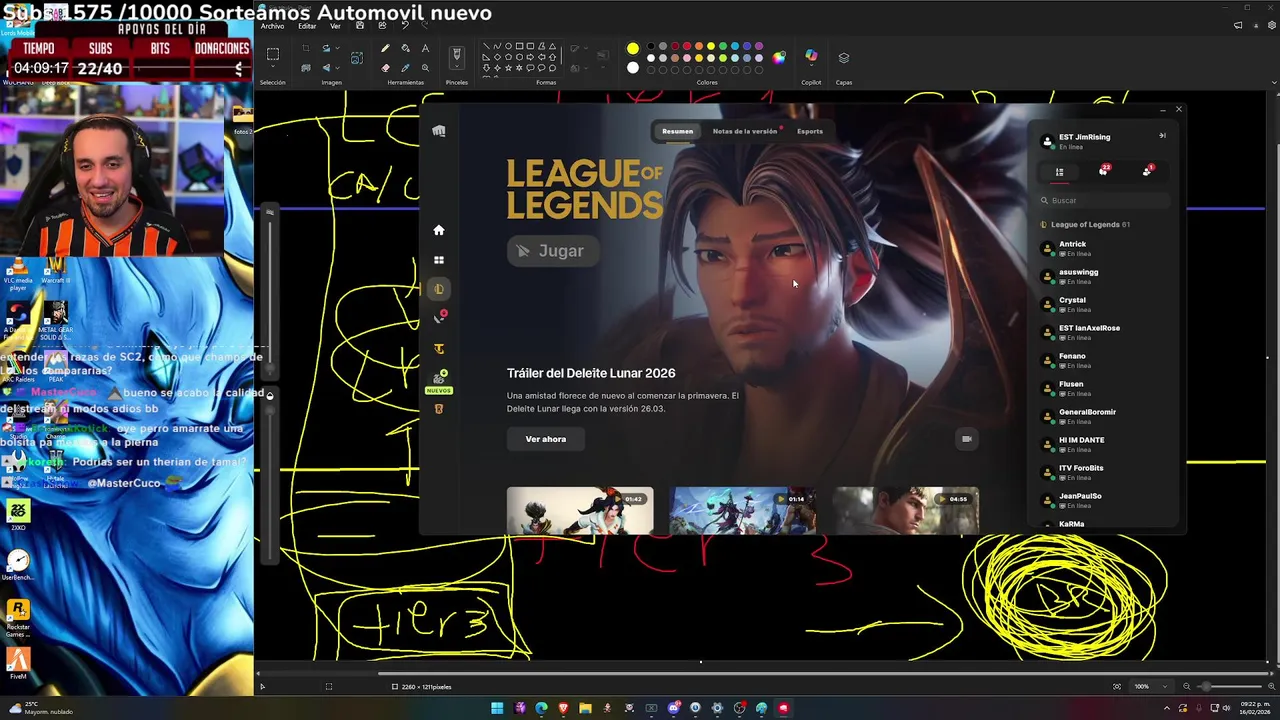Select friend HI IM DANTE
Screen dimensions: 1280x720
(1104, 444)
